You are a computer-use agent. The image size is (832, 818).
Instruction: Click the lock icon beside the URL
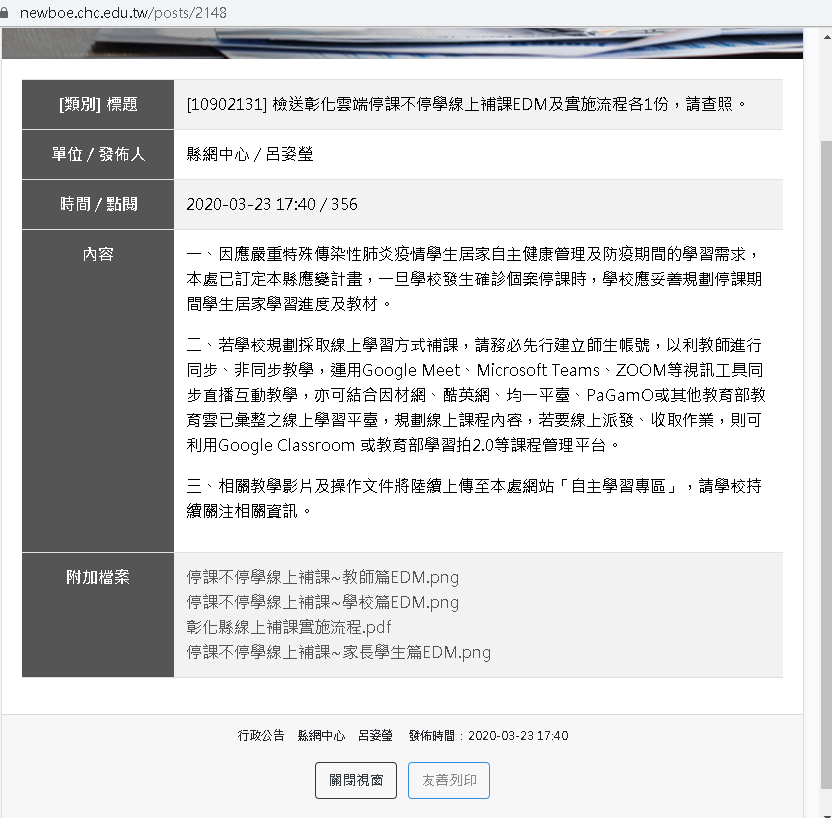click(4, 13)
